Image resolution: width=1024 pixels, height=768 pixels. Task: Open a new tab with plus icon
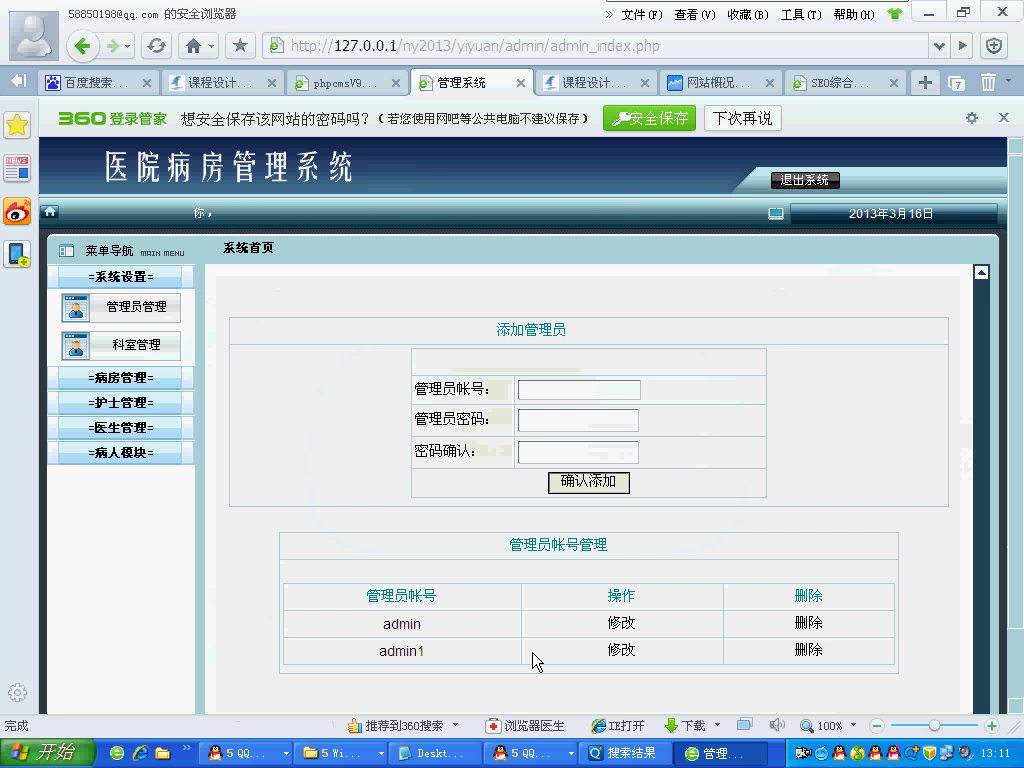point(925,83)
